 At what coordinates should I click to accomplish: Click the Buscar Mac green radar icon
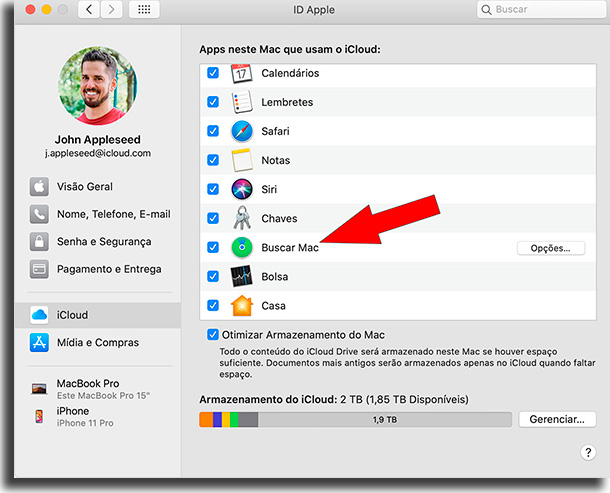(242, 247)
